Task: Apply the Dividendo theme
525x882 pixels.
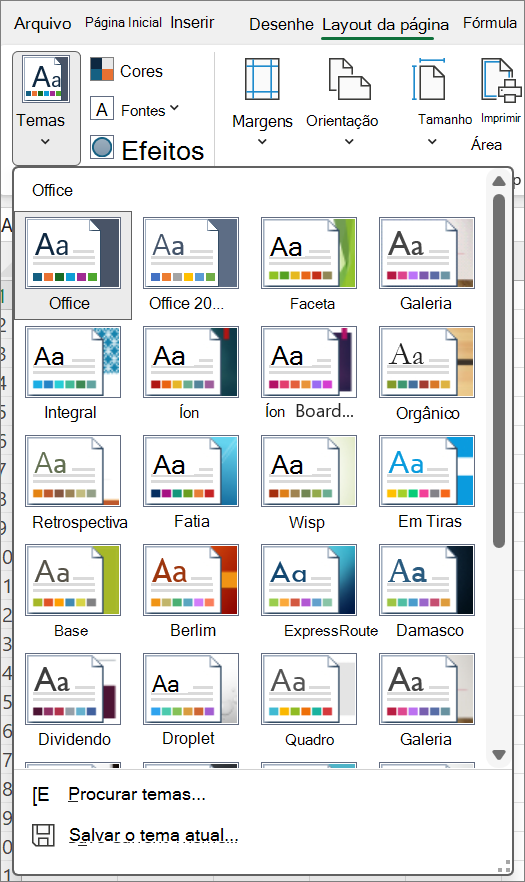Action: [x=73, y=689]
